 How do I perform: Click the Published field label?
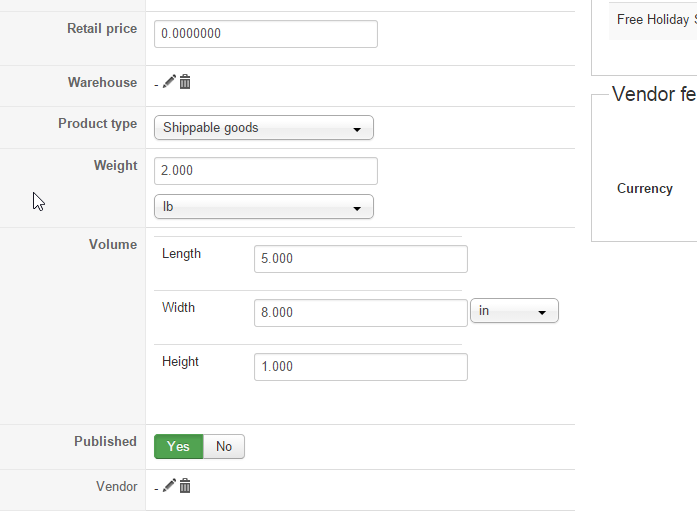[x=105, y=442]
